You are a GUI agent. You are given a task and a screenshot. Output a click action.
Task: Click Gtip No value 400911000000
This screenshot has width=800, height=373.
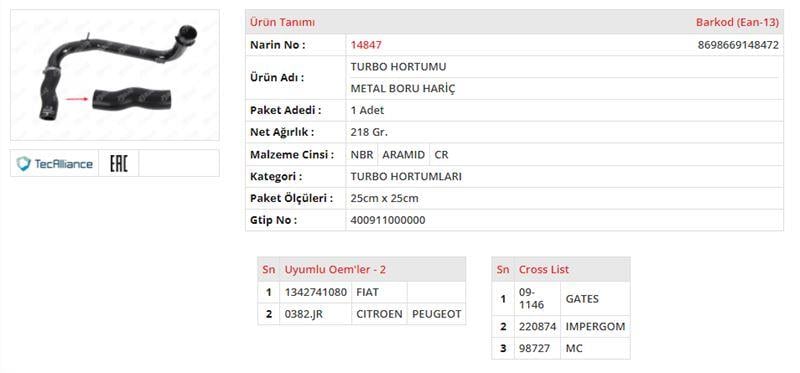388,220
